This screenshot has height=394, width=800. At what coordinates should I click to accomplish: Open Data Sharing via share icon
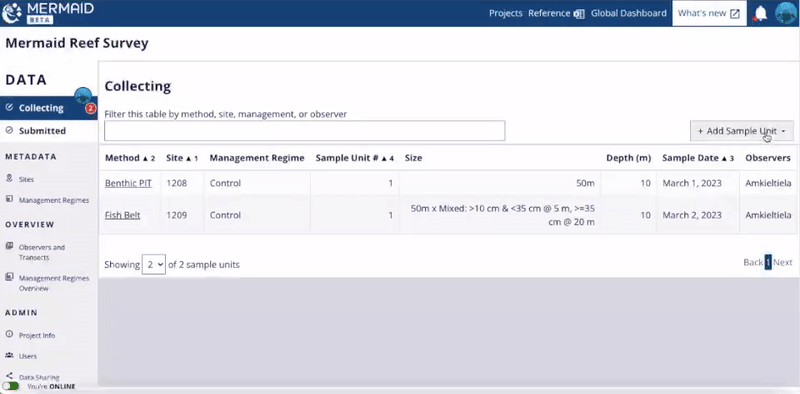pos(9,376)
